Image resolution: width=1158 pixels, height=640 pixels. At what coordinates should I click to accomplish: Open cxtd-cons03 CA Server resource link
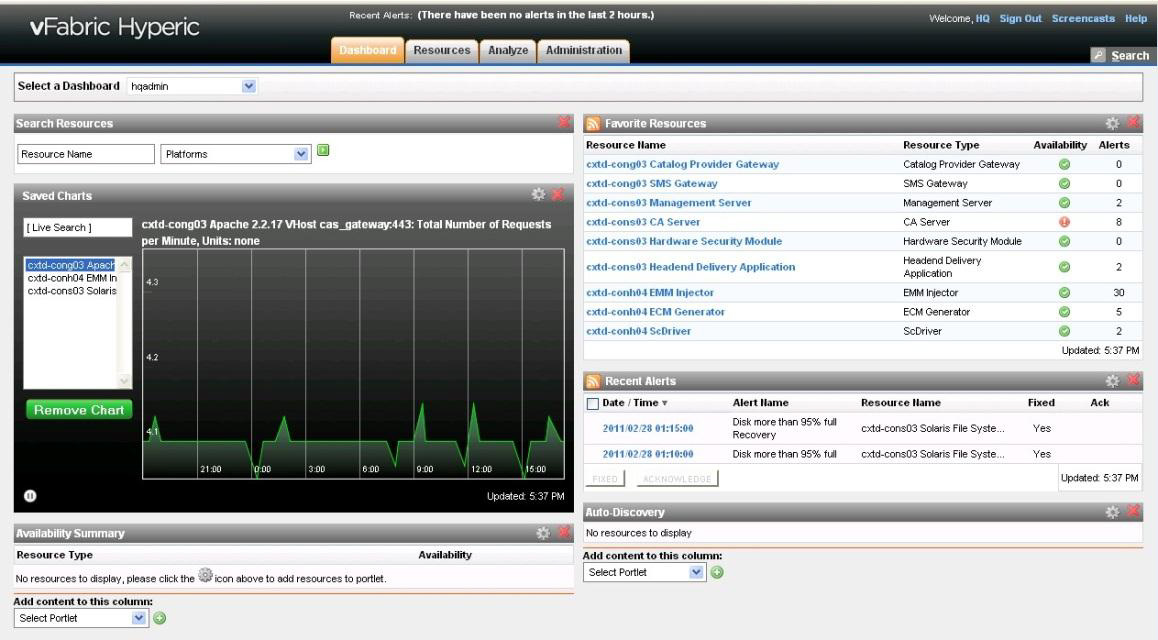tap(643, 222)
